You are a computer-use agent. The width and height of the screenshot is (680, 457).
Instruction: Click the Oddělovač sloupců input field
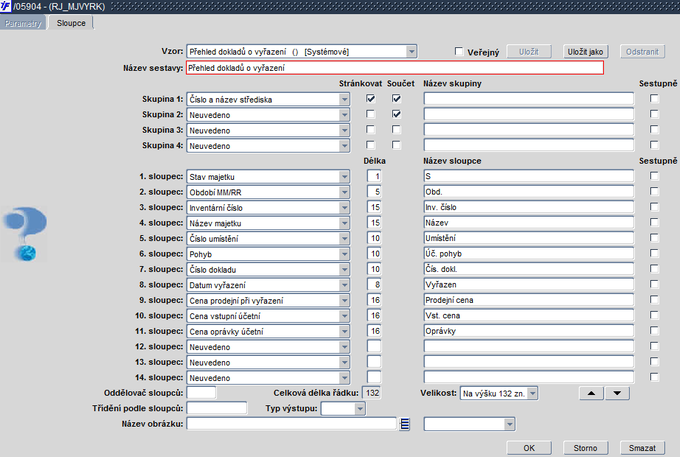201,393
